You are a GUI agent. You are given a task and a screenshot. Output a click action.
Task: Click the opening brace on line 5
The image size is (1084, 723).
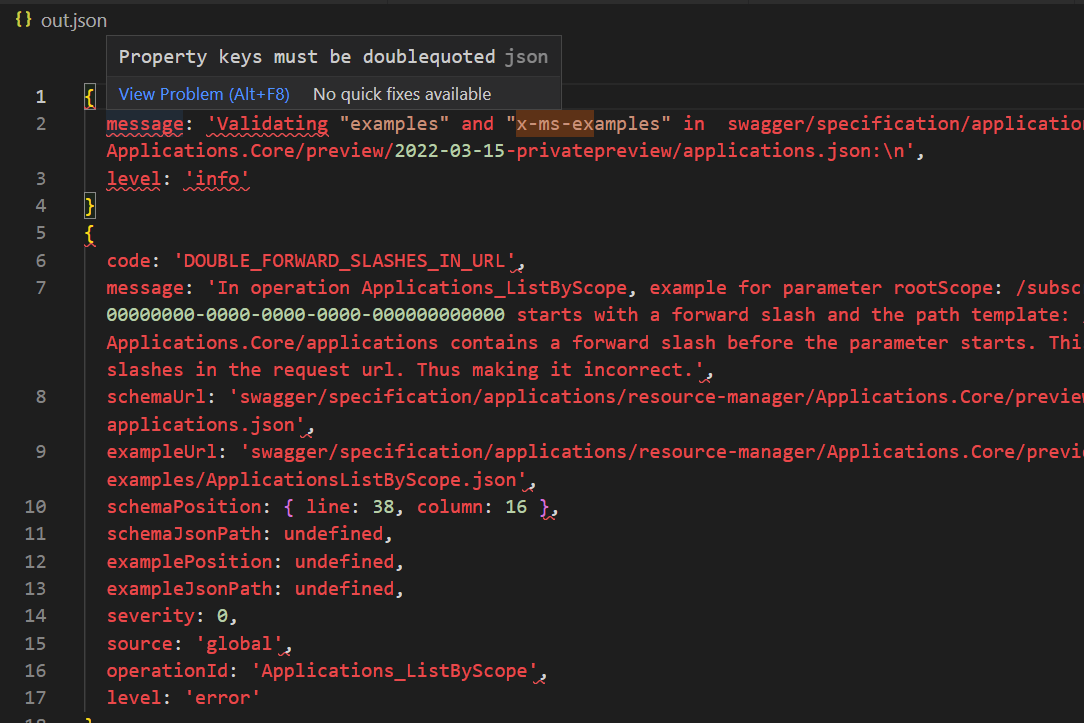(x=89, y=232)
